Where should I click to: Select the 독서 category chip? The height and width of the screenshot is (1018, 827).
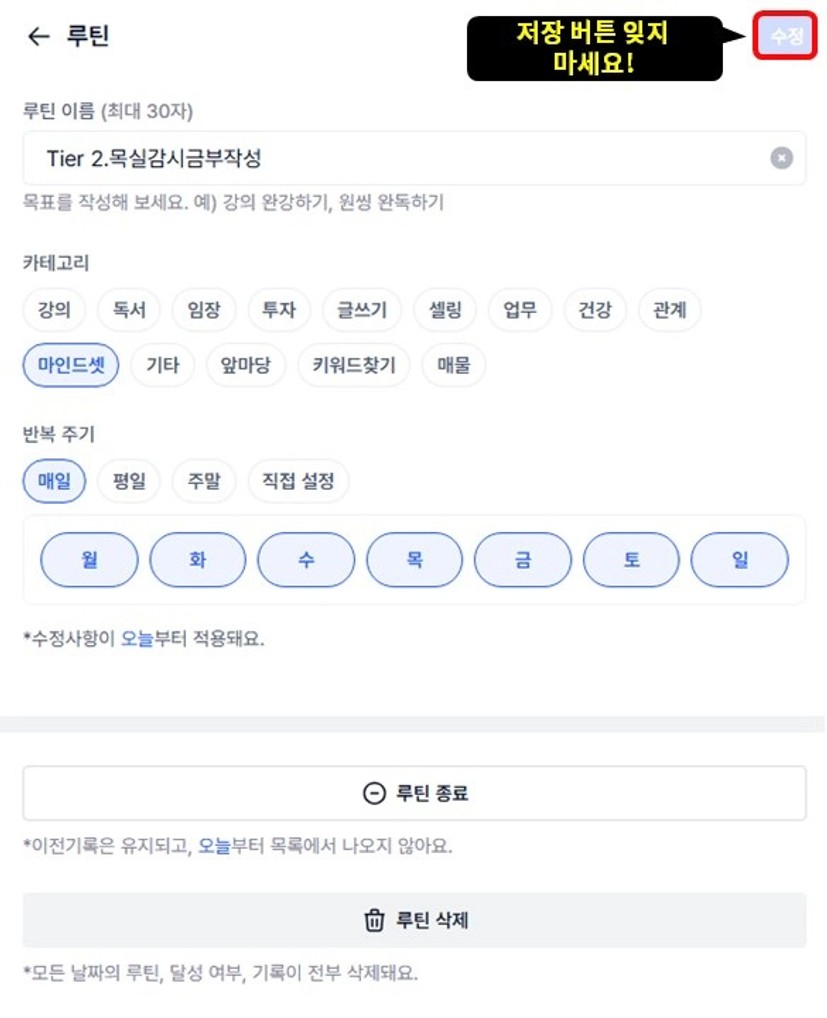129,310
